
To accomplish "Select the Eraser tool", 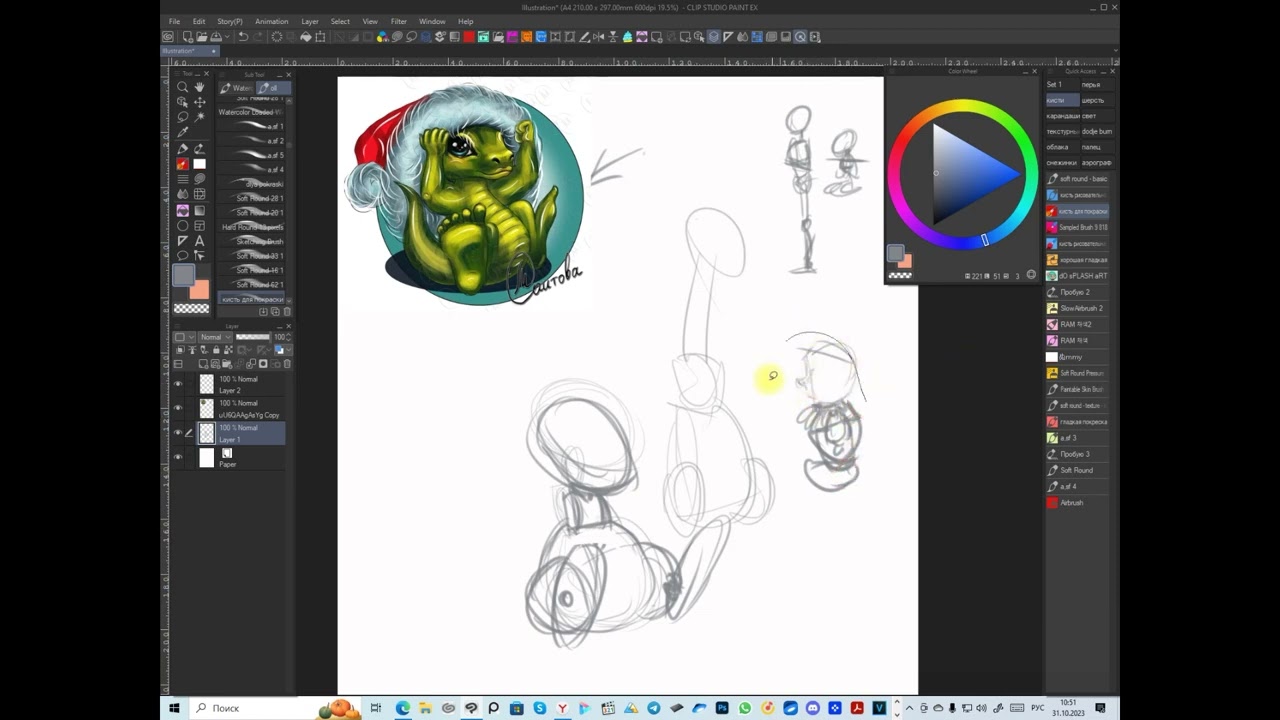I will (x=199, y=163).
